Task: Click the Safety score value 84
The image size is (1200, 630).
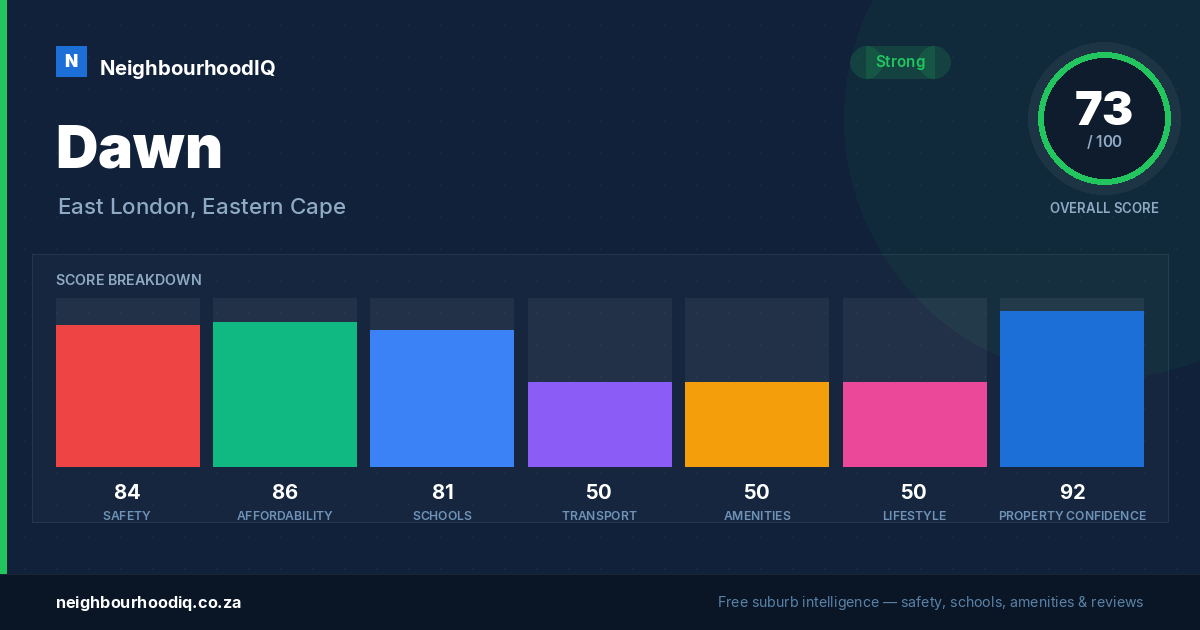Action: tap(127, 492)
